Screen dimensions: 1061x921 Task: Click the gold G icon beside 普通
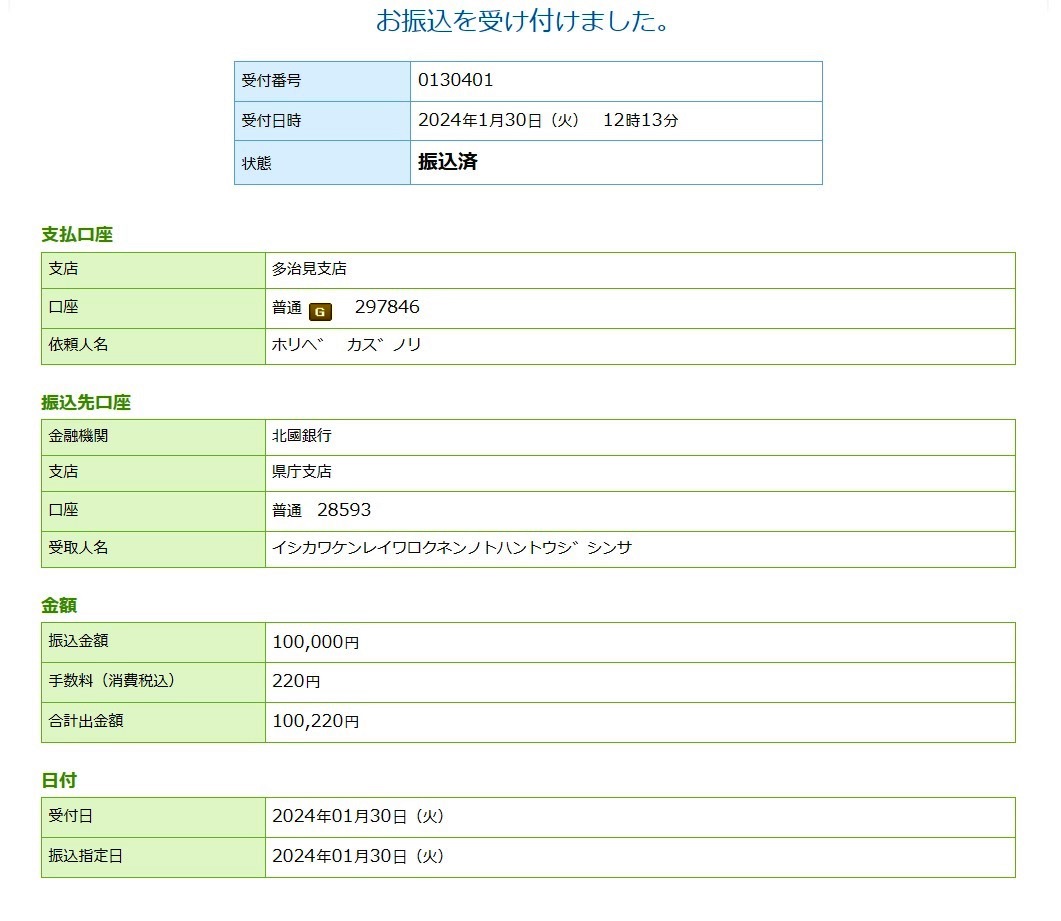coord(319,311)
